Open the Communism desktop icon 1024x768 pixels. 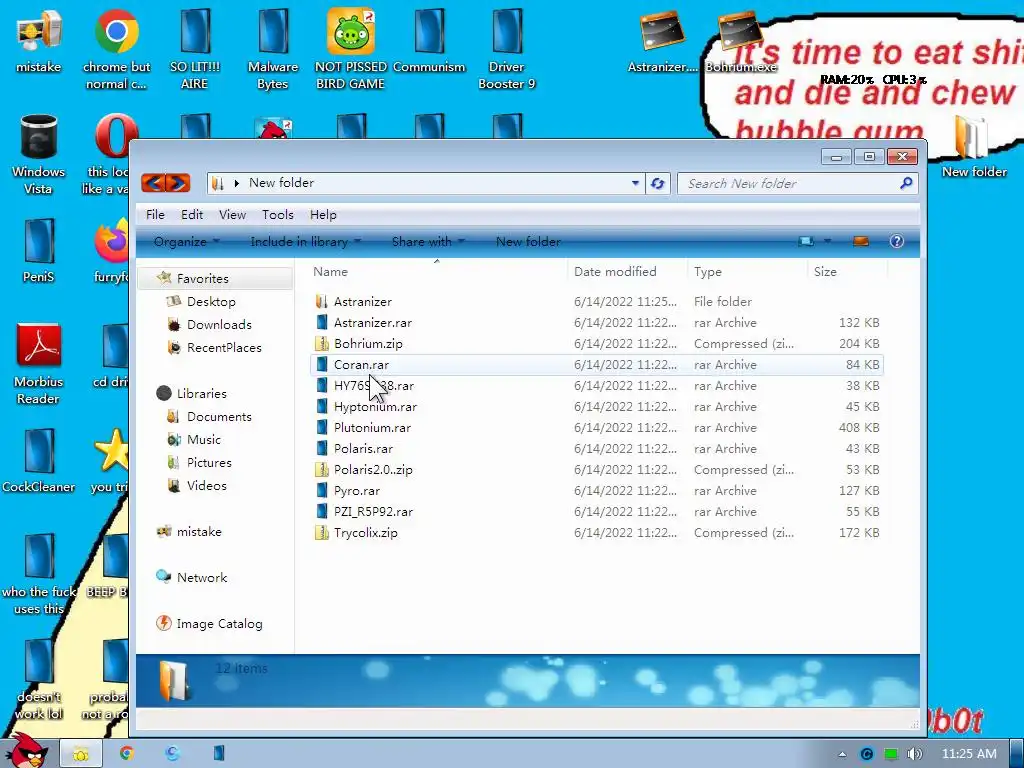coord(429,40)
